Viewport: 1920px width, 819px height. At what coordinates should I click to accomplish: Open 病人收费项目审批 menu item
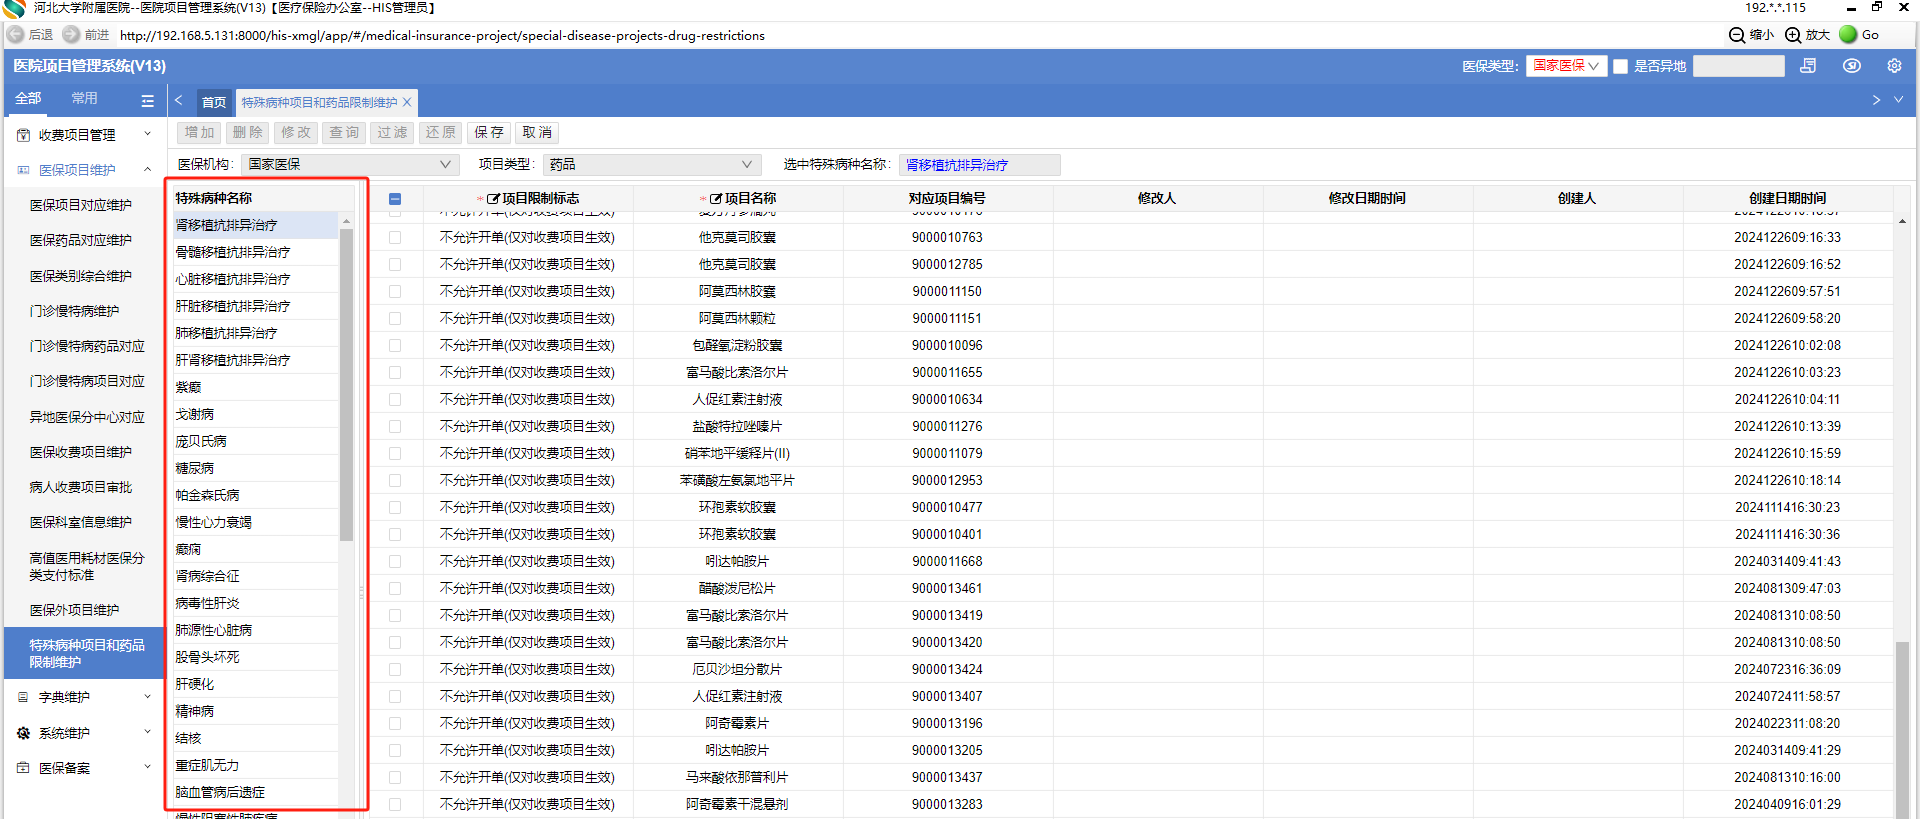(81, 487)
